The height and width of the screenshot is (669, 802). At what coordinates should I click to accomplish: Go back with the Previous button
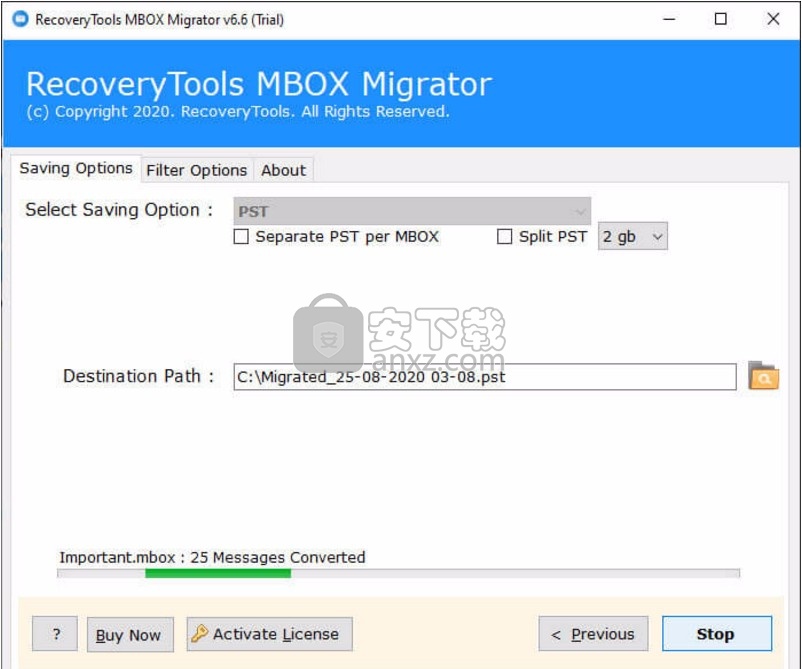coord(593,634)
